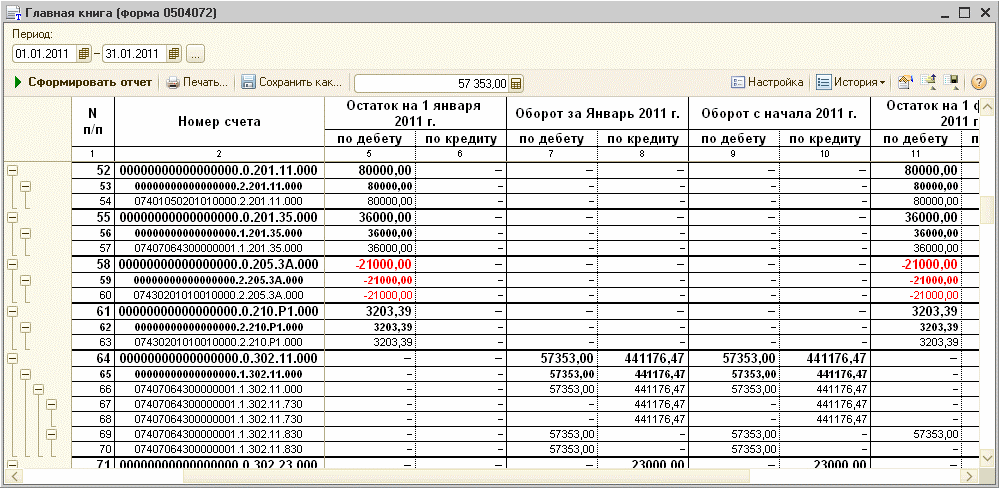Image resolution: width=999 pixels, height=488 pixels.
Task: Collapse subgroup row 59
Action: [25, 280]
